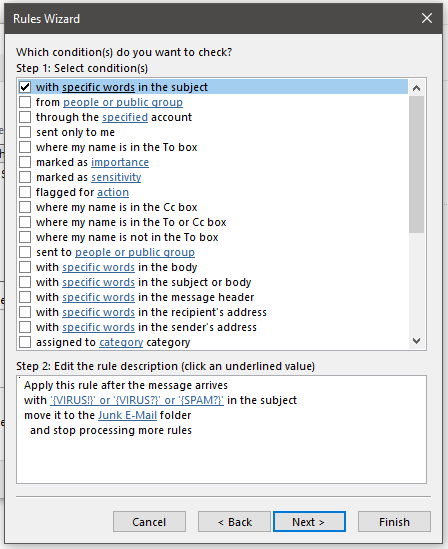Click the 'sensitivity' link
The width and height of the screenshot is (448, 549).
point(116,177)
